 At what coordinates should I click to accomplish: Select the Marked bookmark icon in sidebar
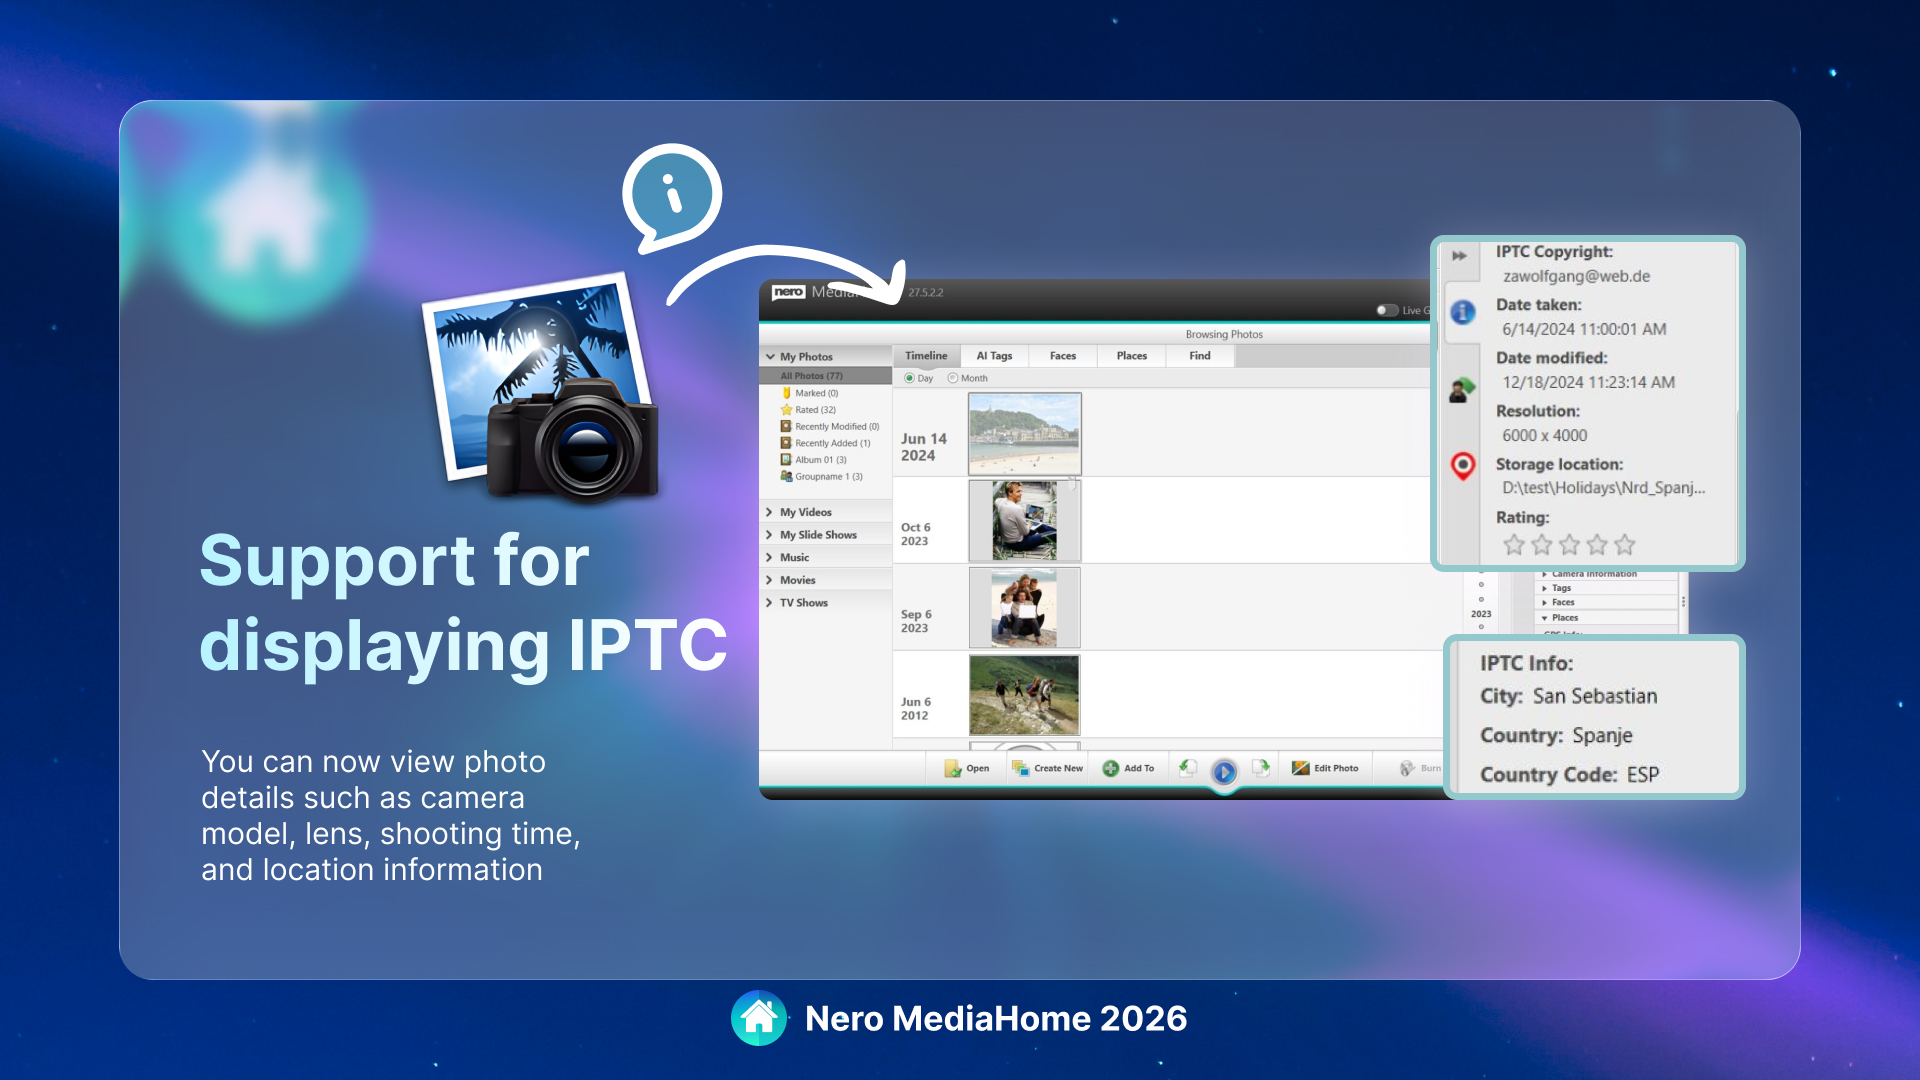coord(787,394)
